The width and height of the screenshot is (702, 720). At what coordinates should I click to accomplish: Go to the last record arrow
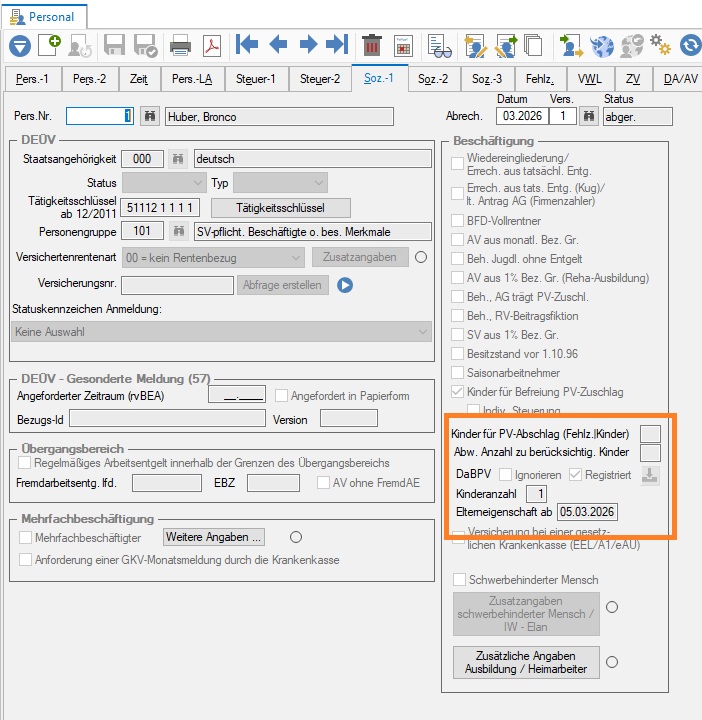click(x=337, y=45)
